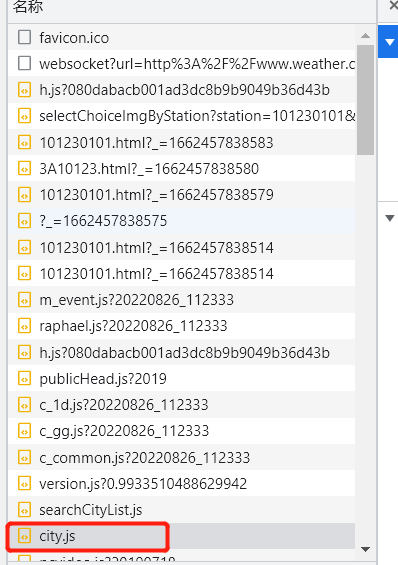
Task: Click the icon beside 3A10123.html request
Action: tap(24, 169)
